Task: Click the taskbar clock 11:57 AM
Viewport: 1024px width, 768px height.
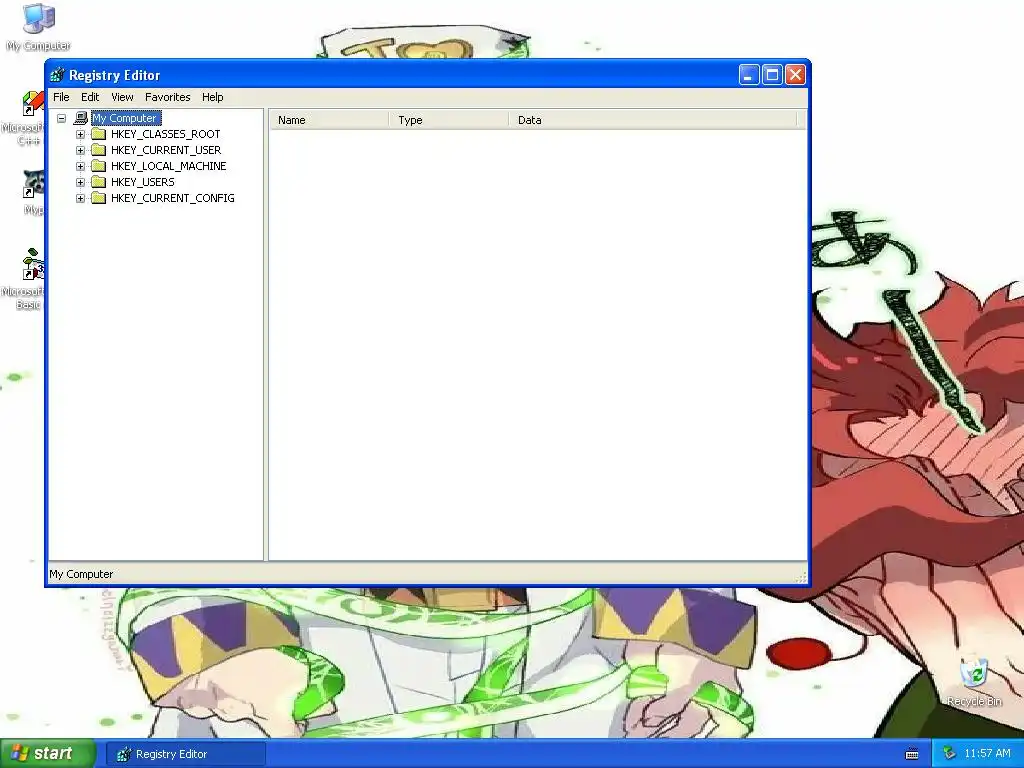Action: pos(987,754)
